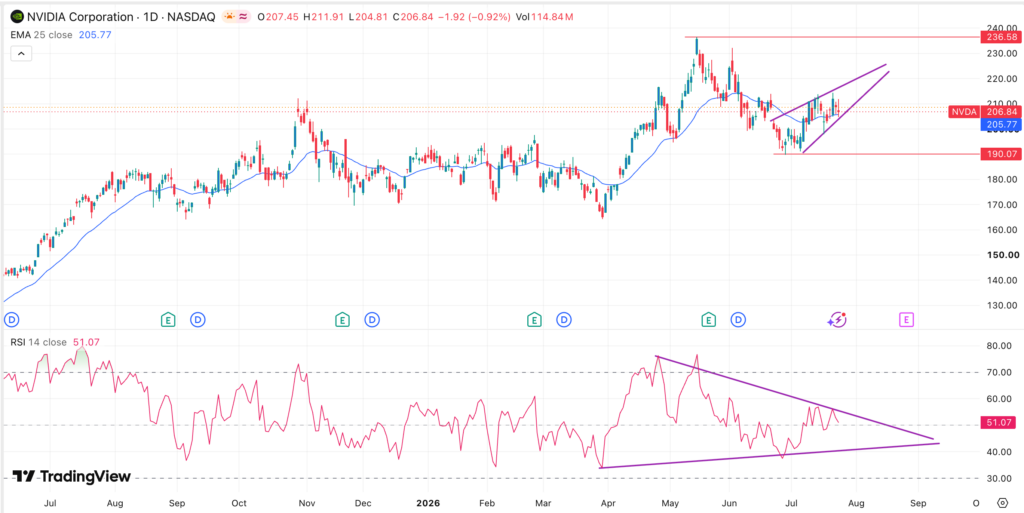
Task: Click the red 236.58 price axis label
Action: click(x=999, y=37)
